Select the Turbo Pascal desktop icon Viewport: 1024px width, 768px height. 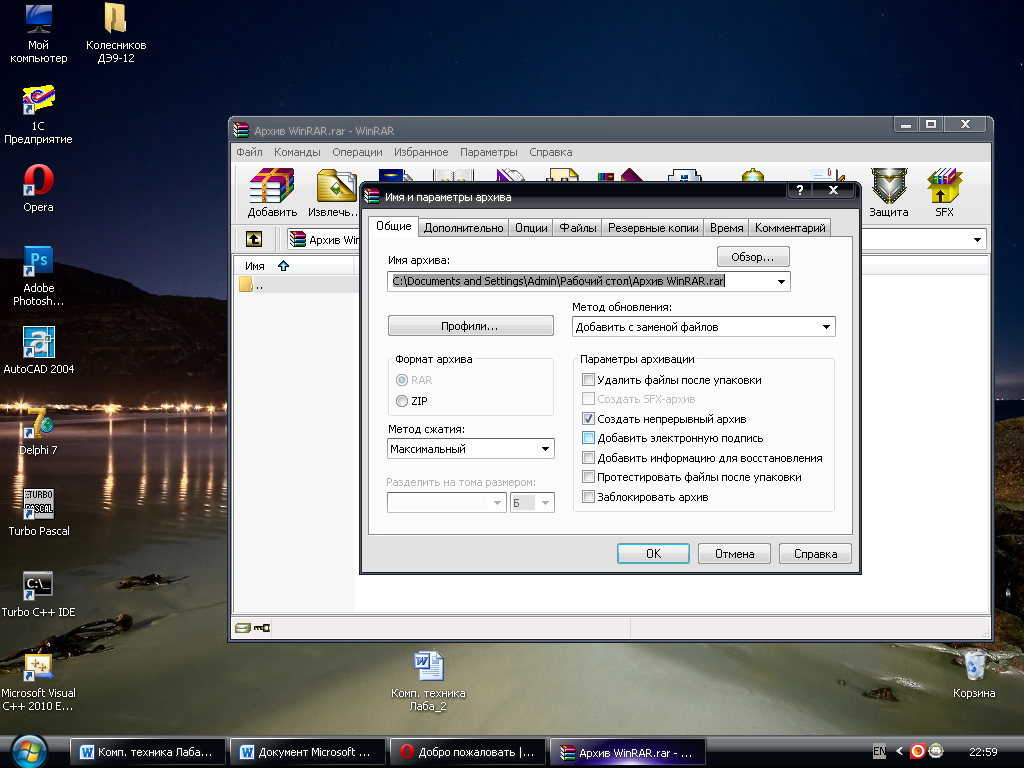(x=39, y=513)
